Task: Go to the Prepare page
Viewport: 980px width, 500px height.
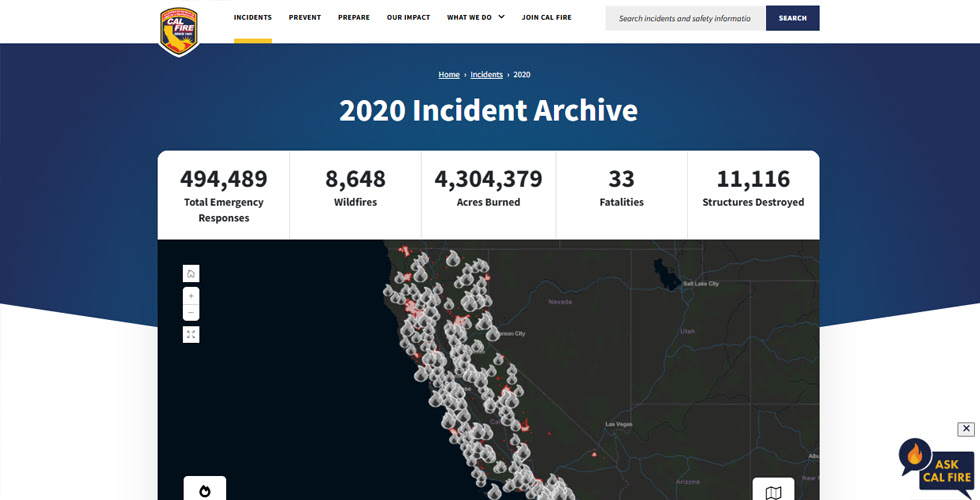Action: [x=354, y=18]
